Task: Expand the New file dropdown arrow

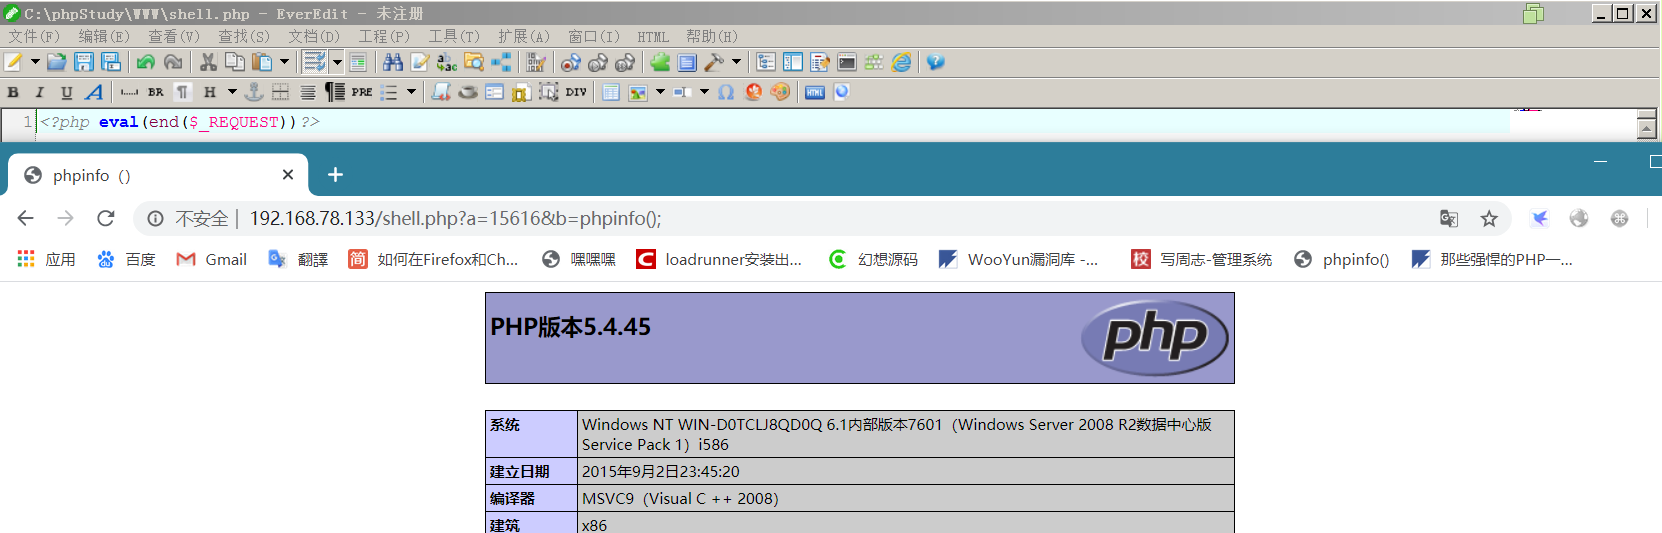Action: click(x=35, y=62)
